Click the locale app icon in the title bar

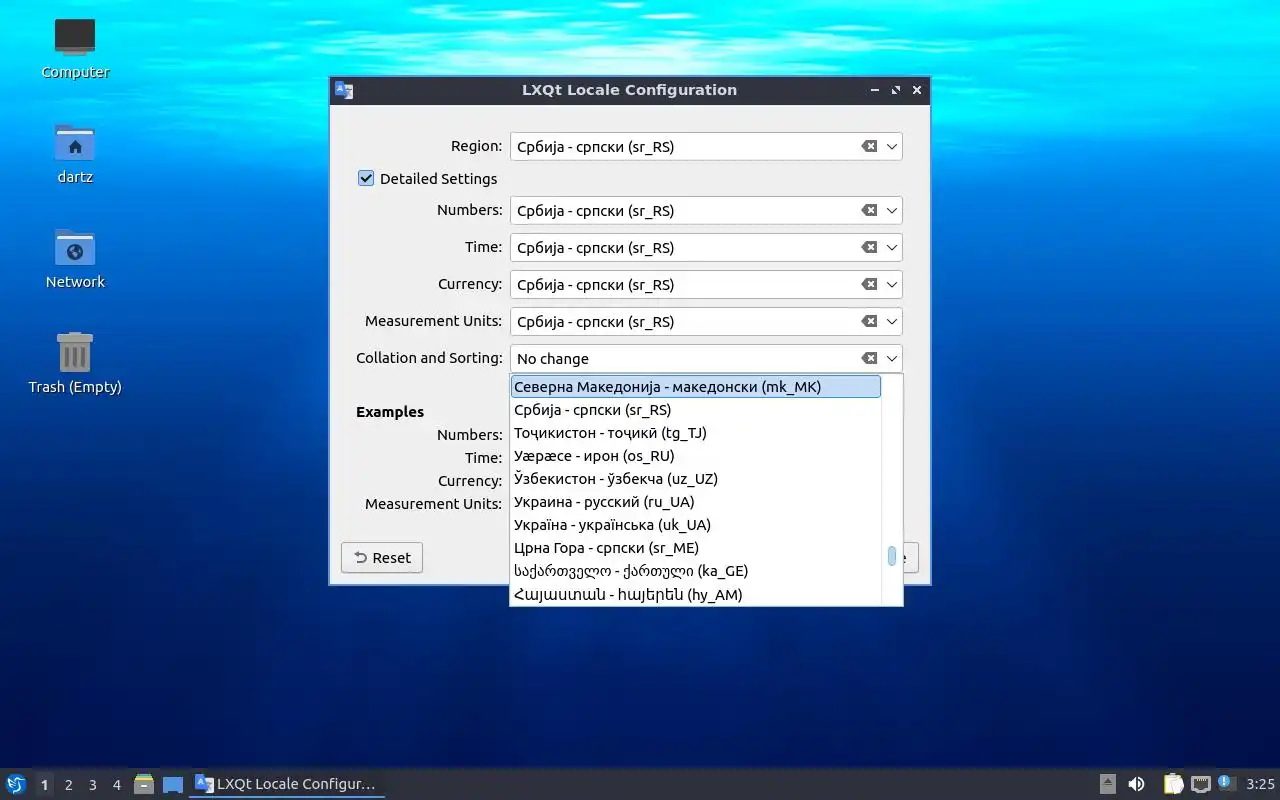(x=344, y=90)
